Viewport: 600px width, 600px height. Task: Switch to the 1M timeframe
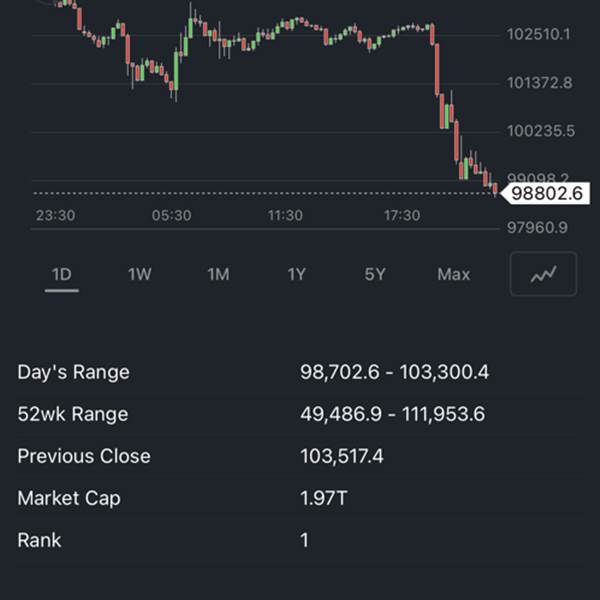click(x=218, y=274)
